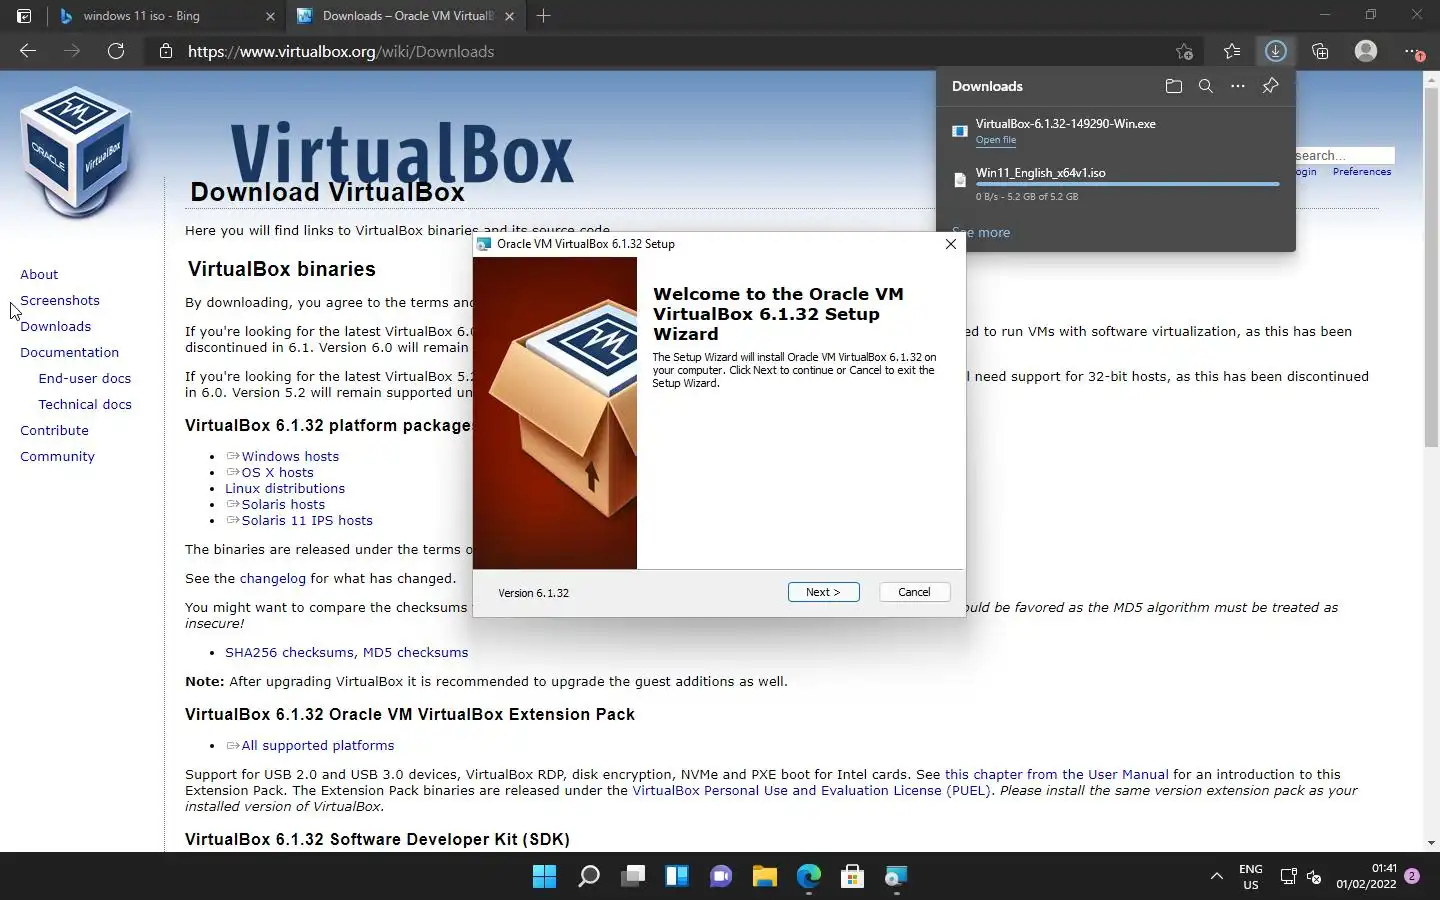
Task: Click VirtualBox installer taskbar icon
Action: [x=896, y=877]
